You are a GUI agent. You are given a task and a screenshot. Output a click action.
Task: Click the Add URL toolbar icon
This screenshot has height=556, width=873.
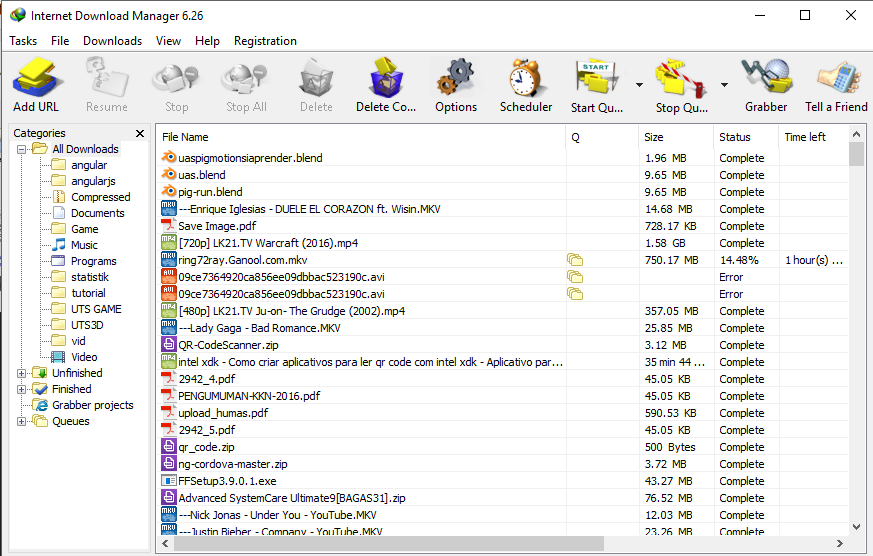coord(36,78)
